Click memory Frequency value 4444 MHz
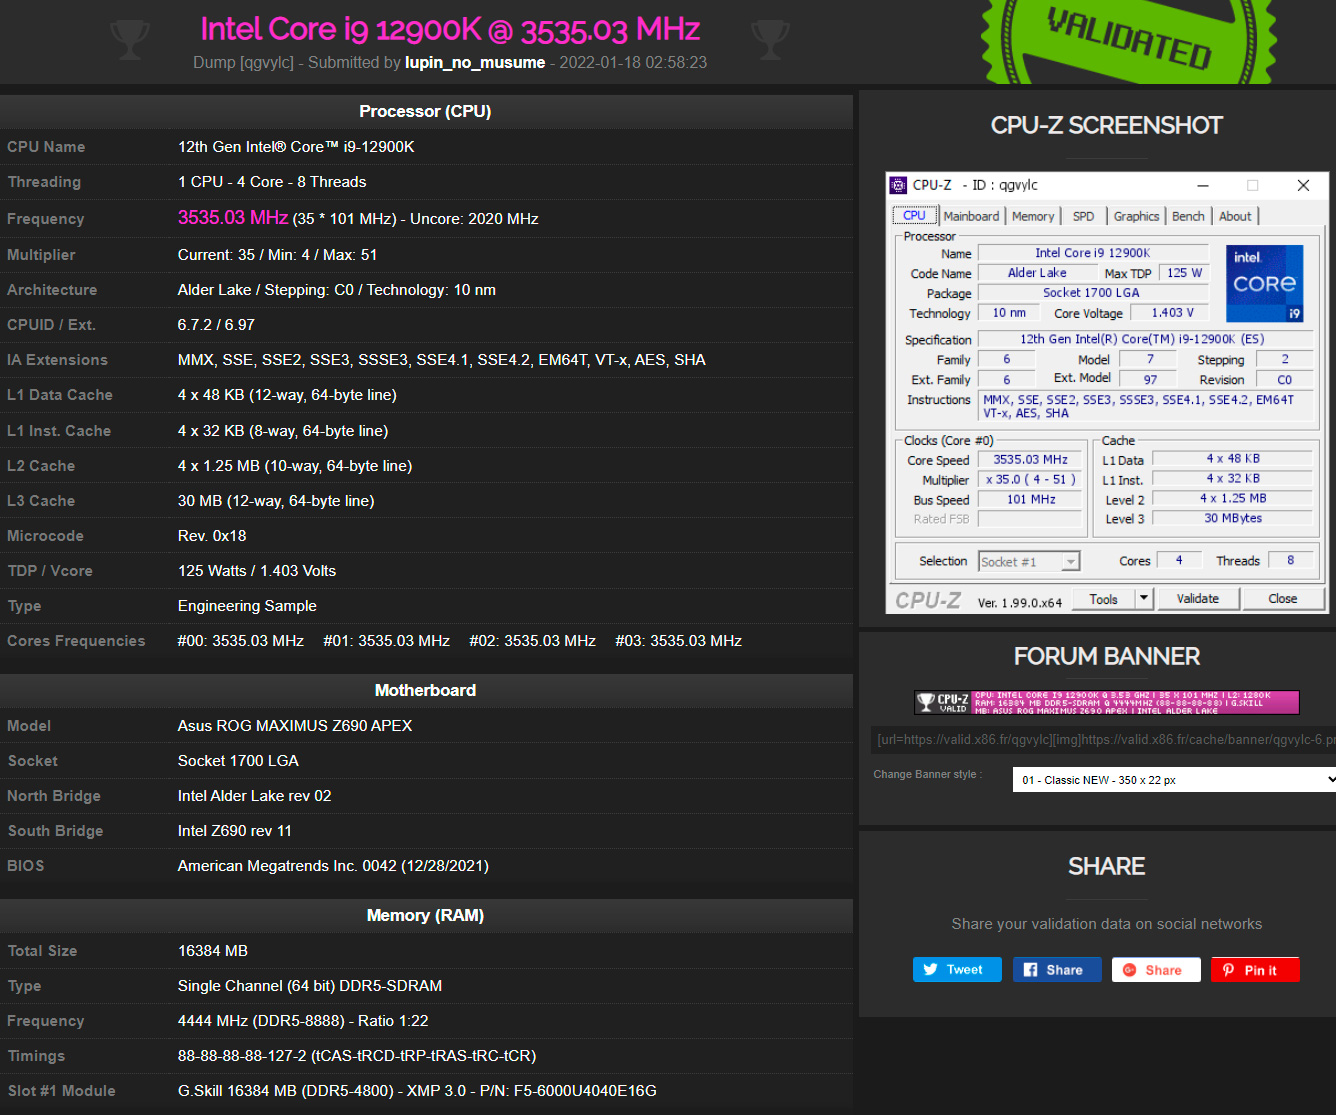1336x1115 pixels. pos(303,1021)
